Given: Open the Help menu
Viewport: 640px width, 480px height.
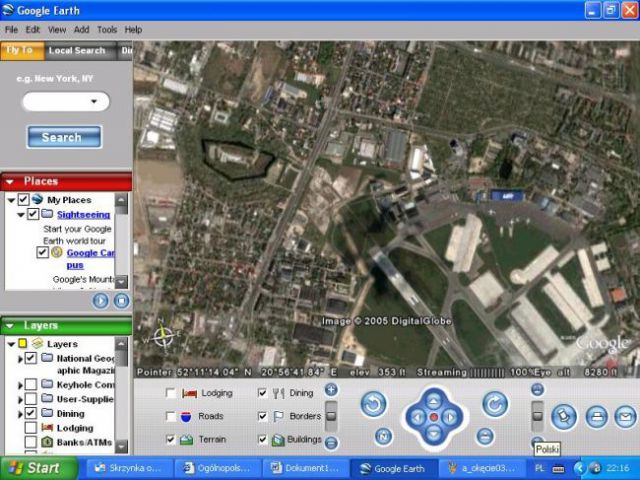Looking at the screenshot, I should [133, 29].
